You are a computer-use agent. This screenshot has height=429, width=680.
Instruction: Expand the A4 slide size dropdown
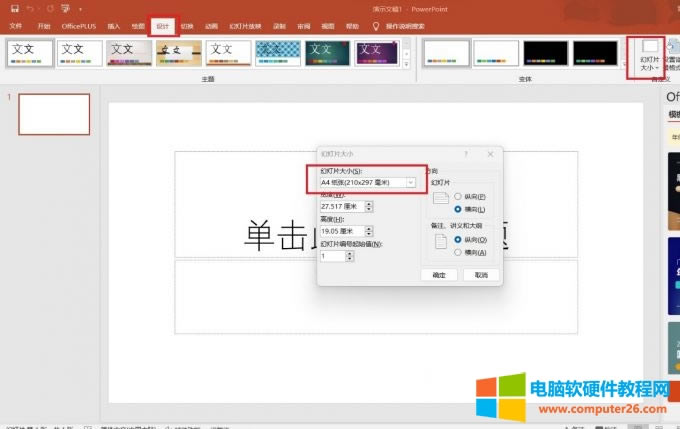point(411,182)
